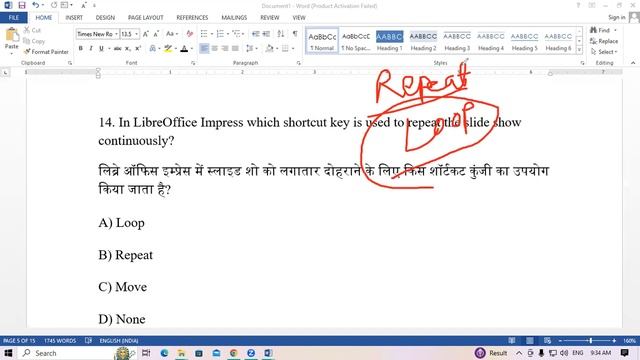Switch to the INSERT tab

click(74, 18)
